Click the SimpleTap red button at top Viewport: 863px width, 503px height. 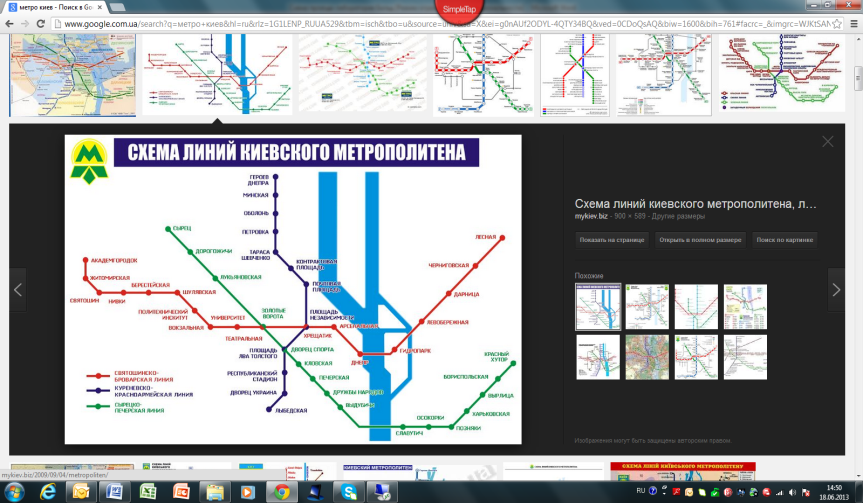pyautogui.click(x=459, y=11)
